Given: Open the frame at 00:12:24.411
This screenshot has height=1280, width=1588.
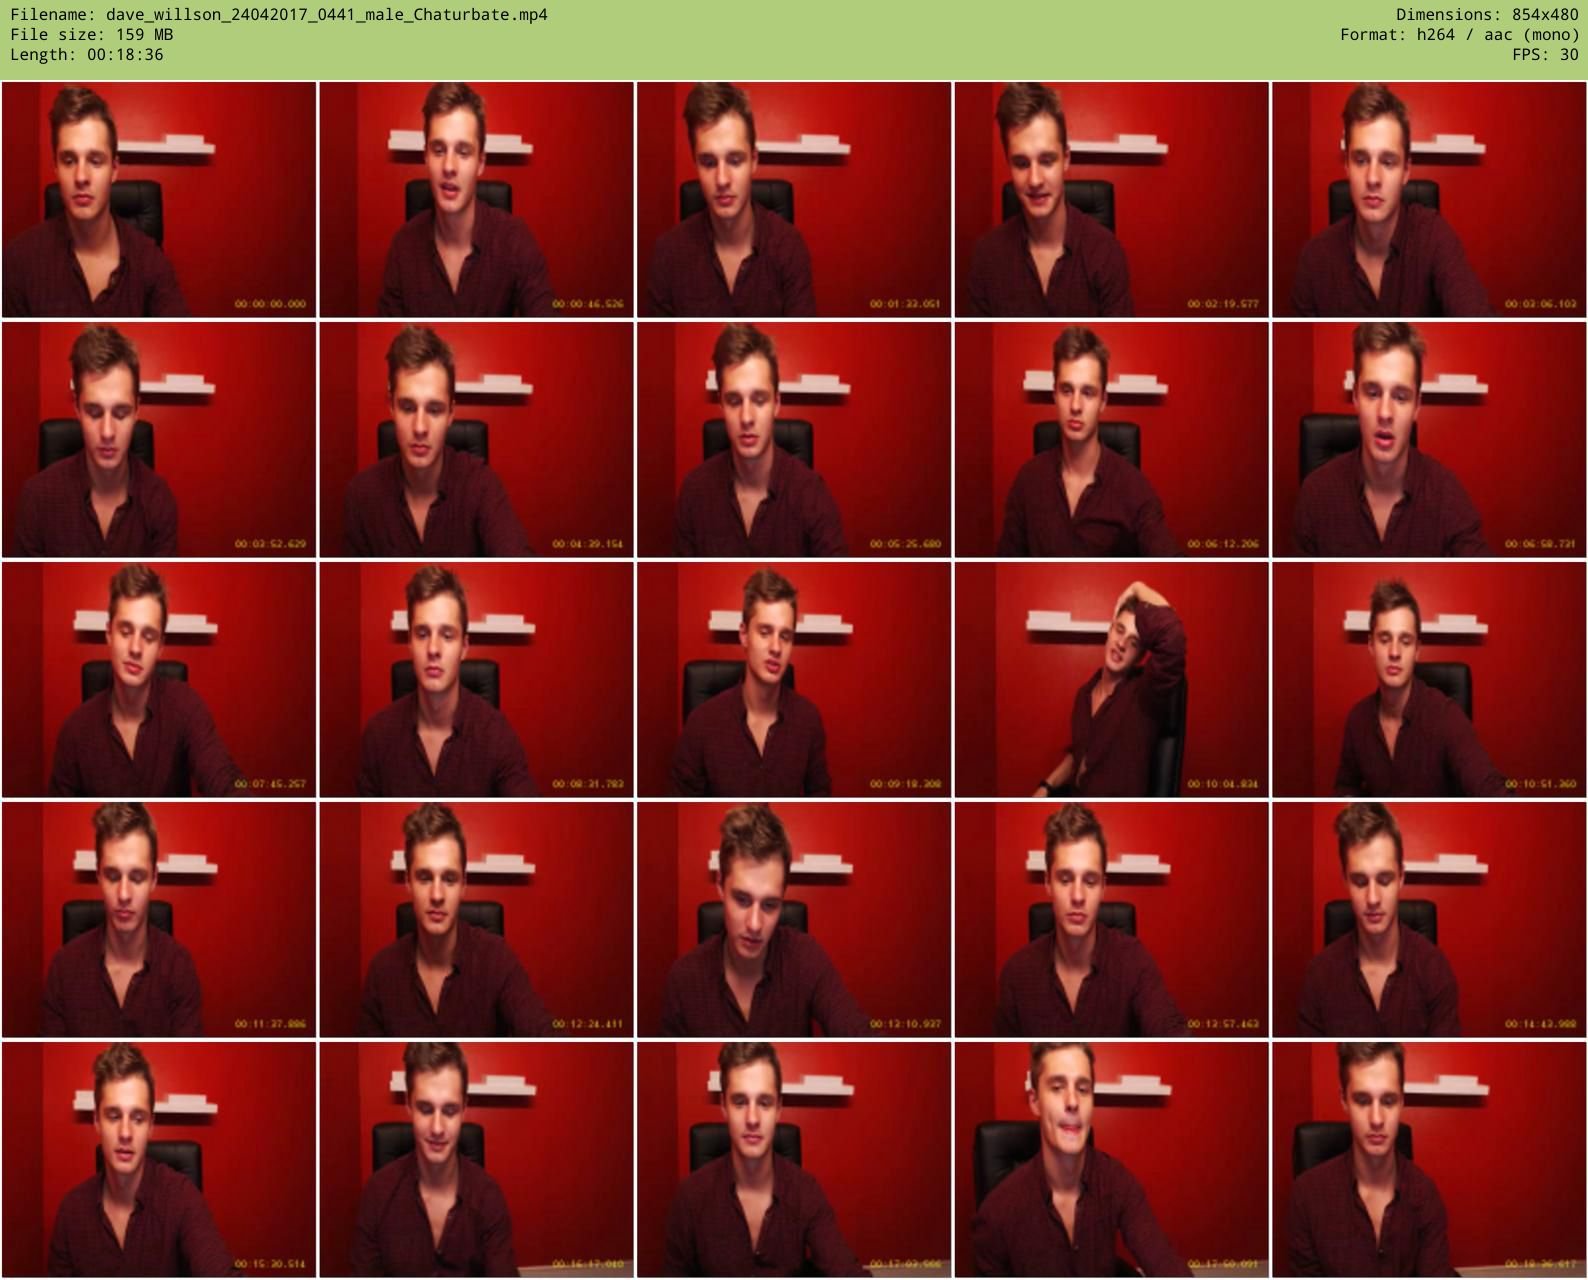Looking at the screenshot, I should [x=476, y=920].
